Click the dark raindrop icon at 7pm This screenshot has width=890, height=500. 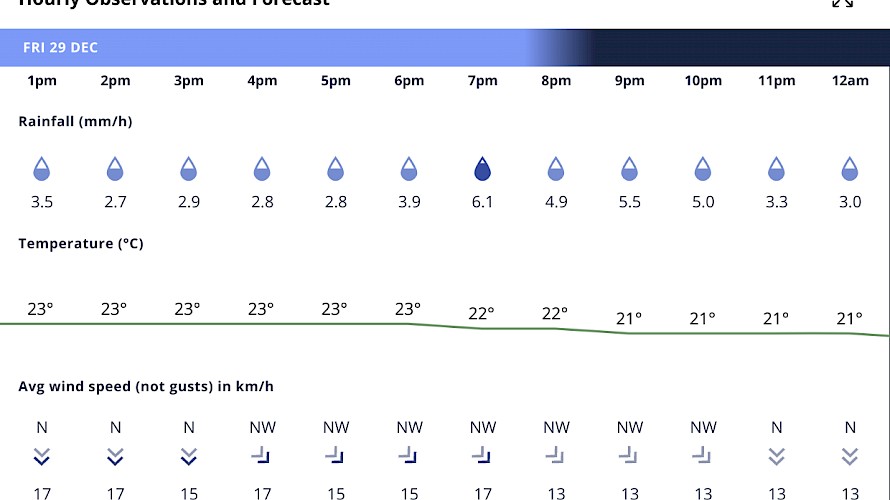click(483, 169)
